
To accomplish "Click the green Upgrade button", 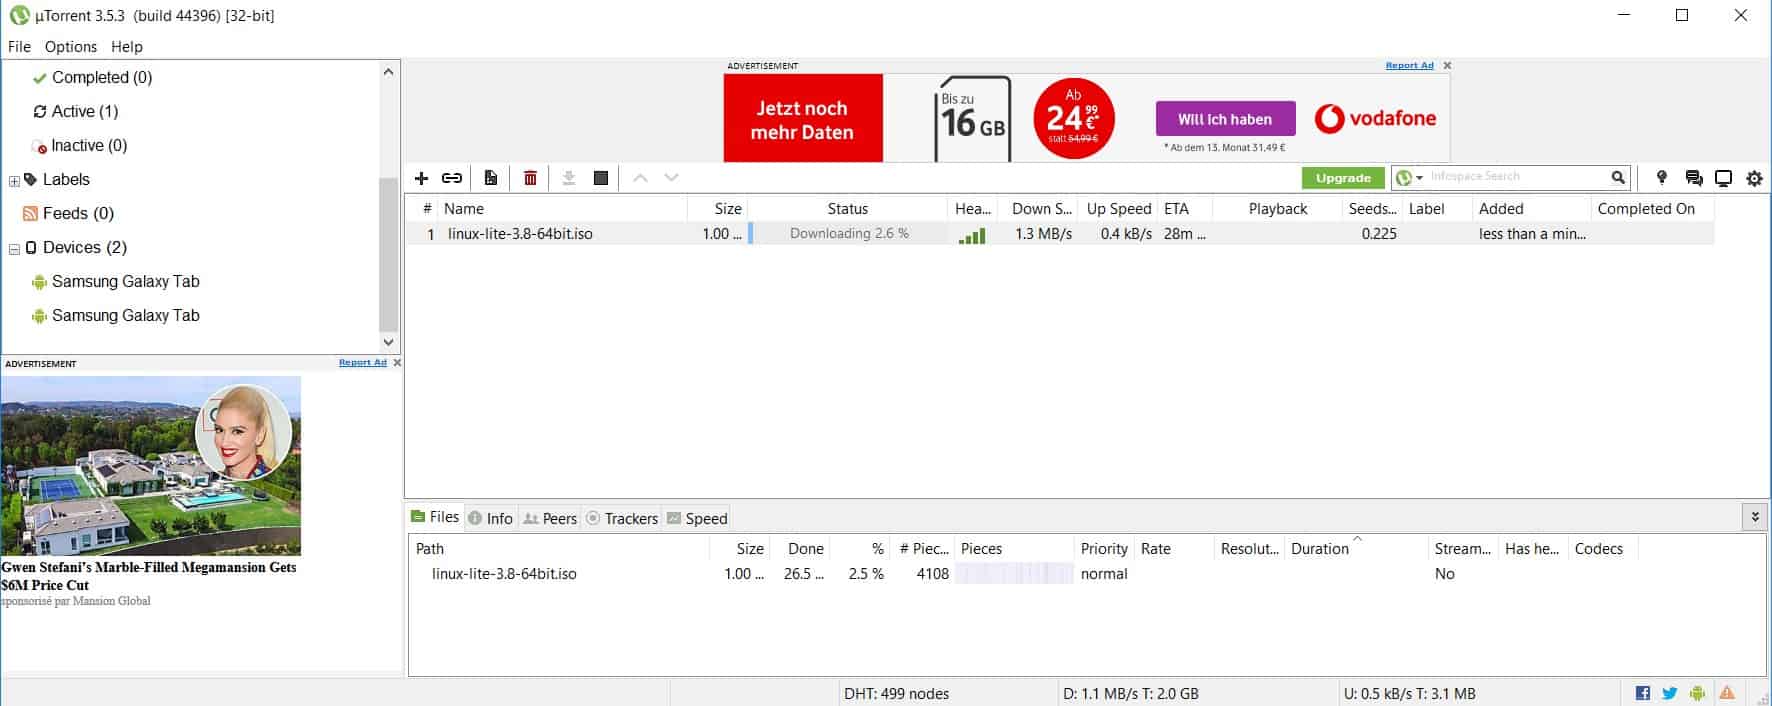I will [x=1343, y=178].
